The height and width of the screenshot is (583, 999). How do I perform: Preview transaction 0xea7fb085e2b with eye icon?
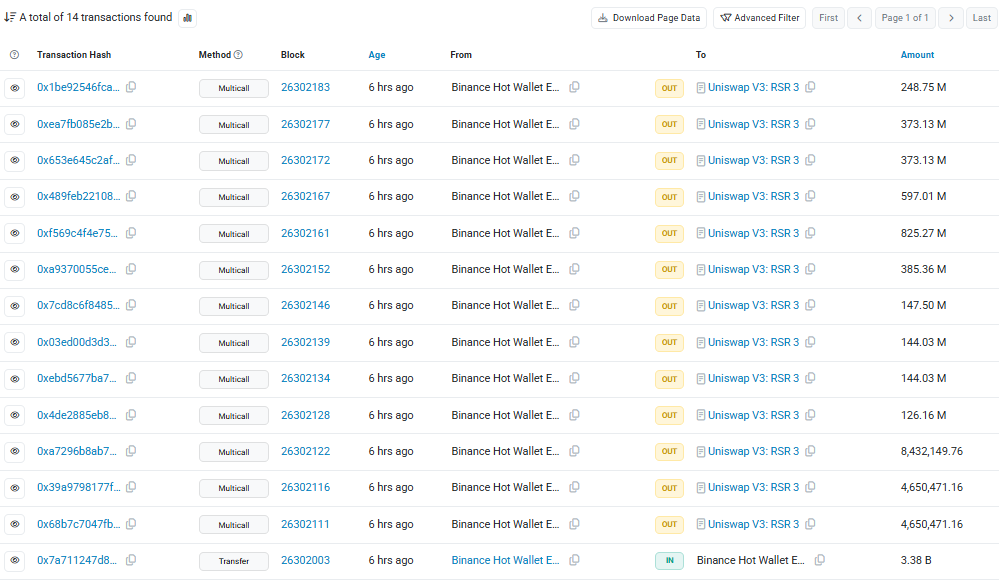(15, 124)
